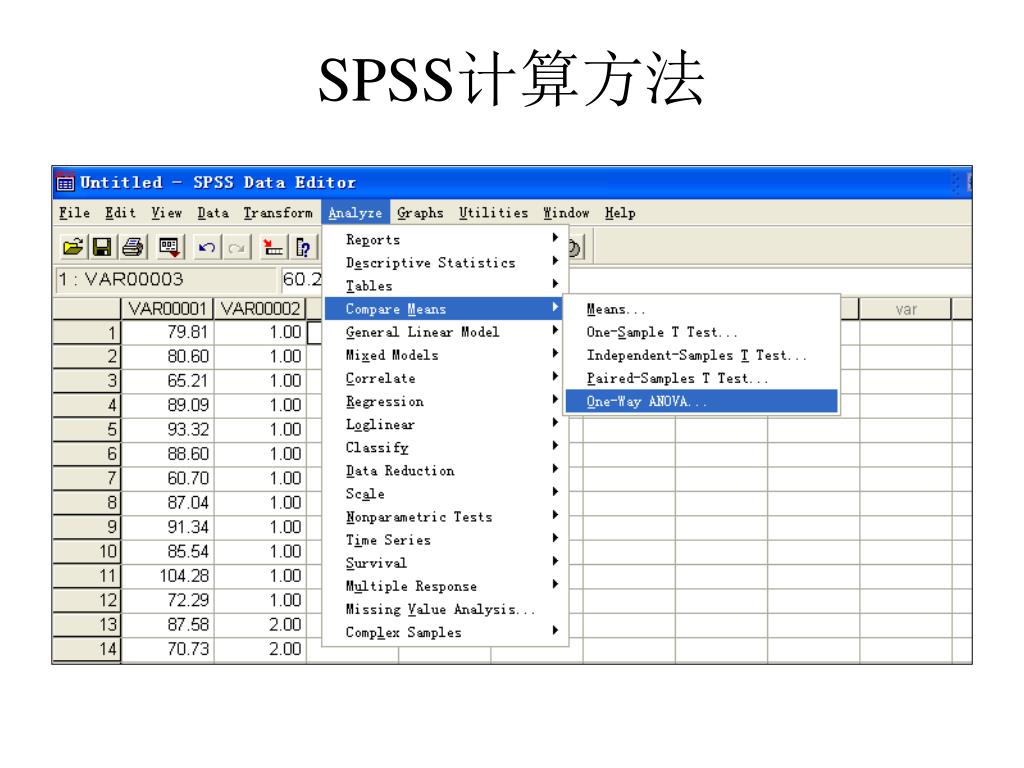Open the Help menu

click(x=620, y=213)
